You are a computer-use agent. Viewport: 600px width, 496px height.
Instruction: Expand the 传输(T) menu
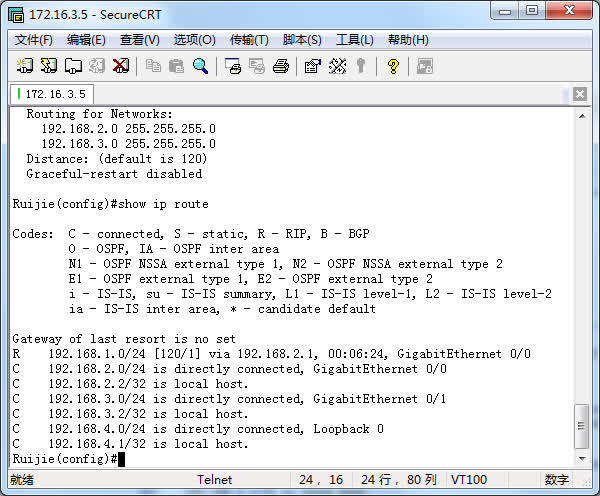click(249, 40)
